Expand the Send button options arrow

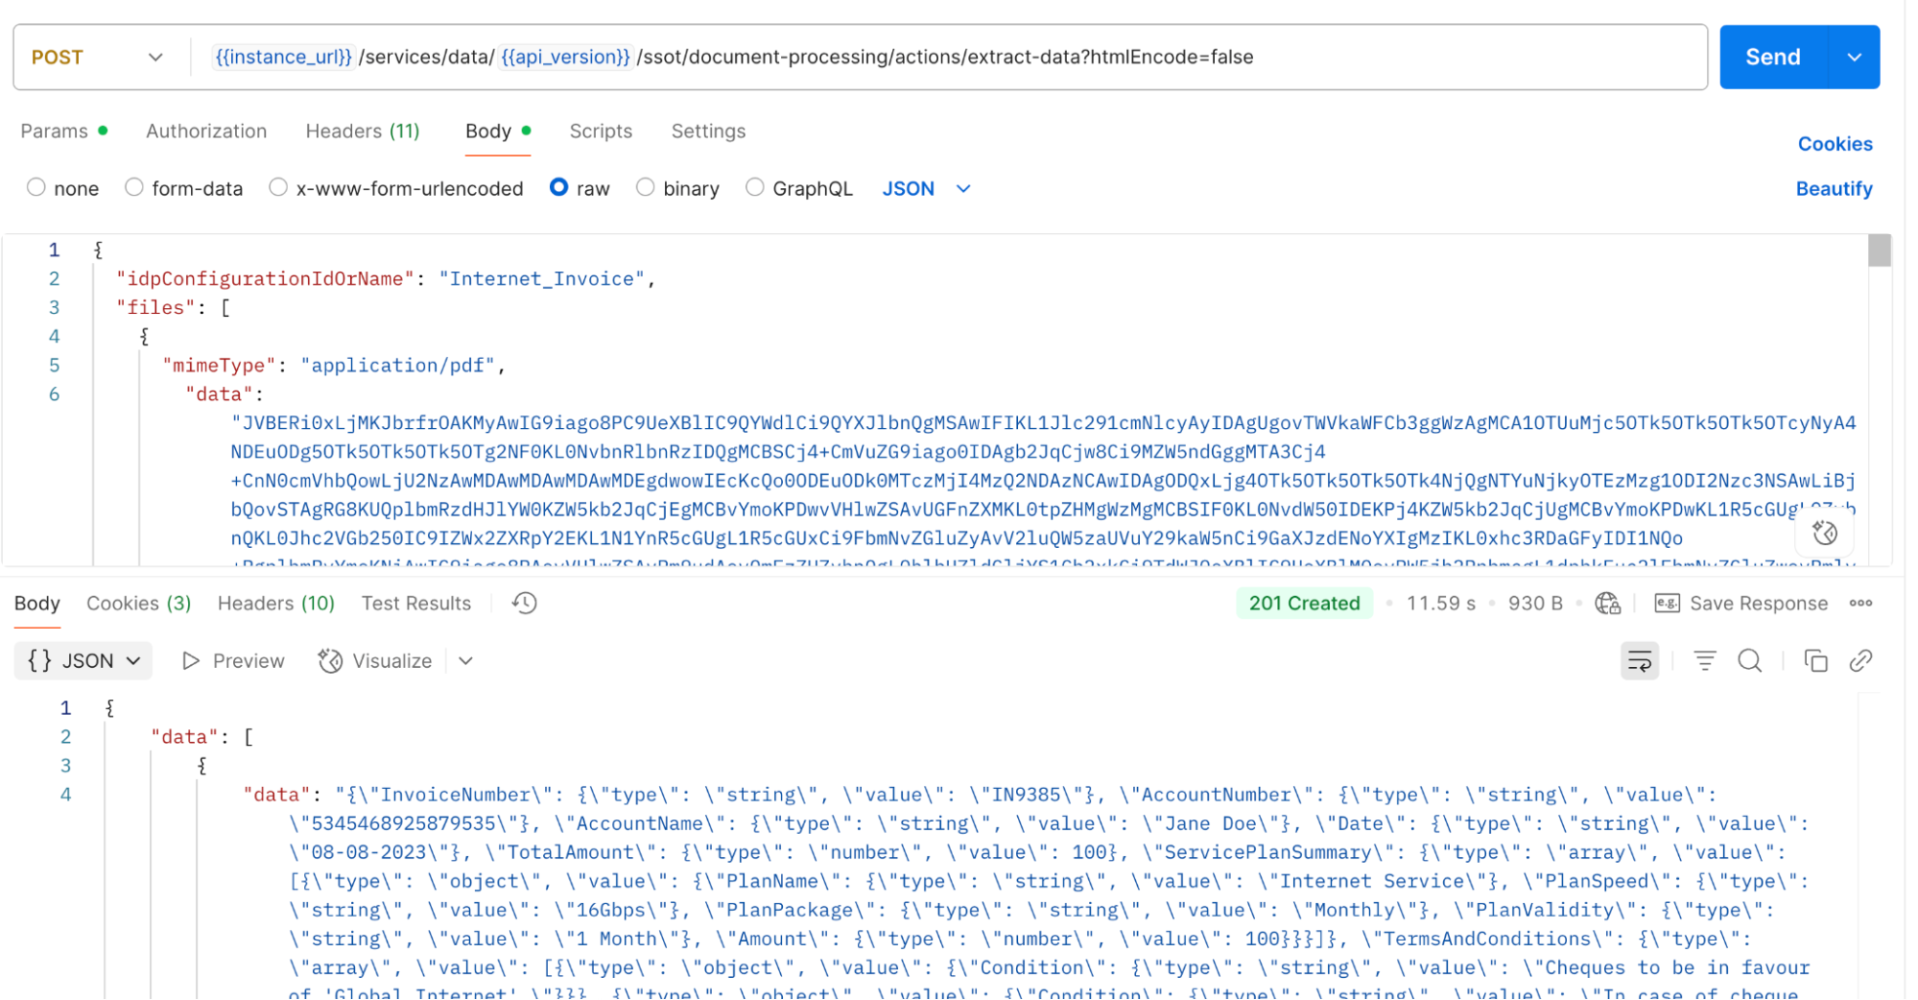tap(1855, 57)
